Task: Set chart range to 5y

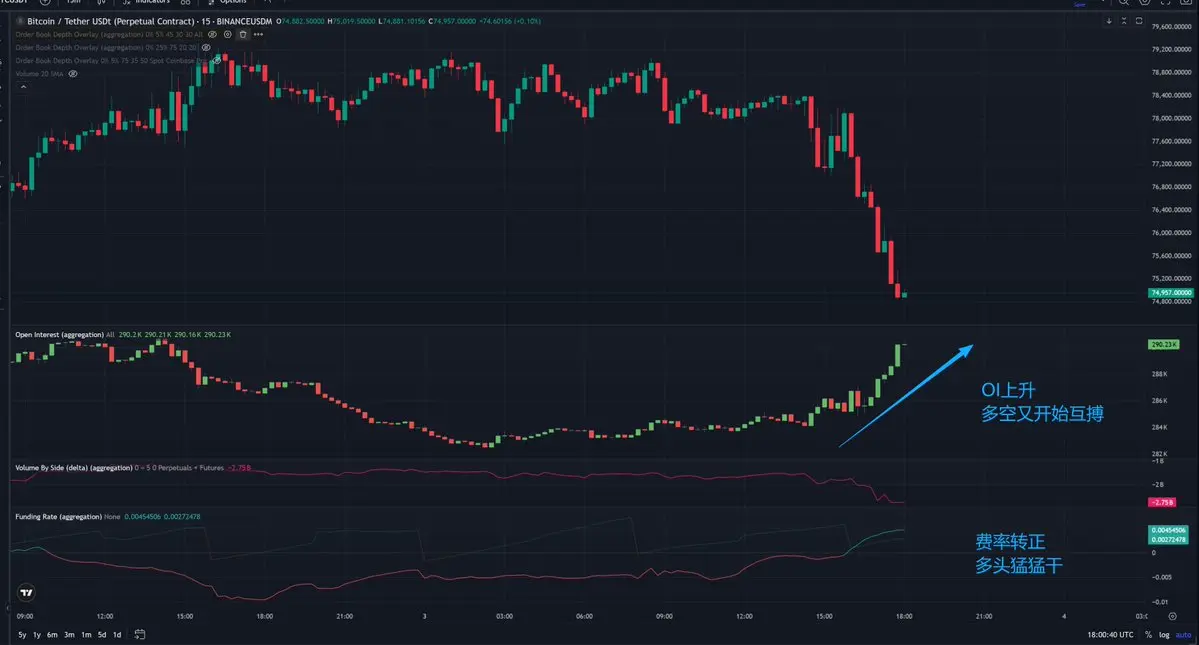Action: pyautogui.click(x=22, y=634)
